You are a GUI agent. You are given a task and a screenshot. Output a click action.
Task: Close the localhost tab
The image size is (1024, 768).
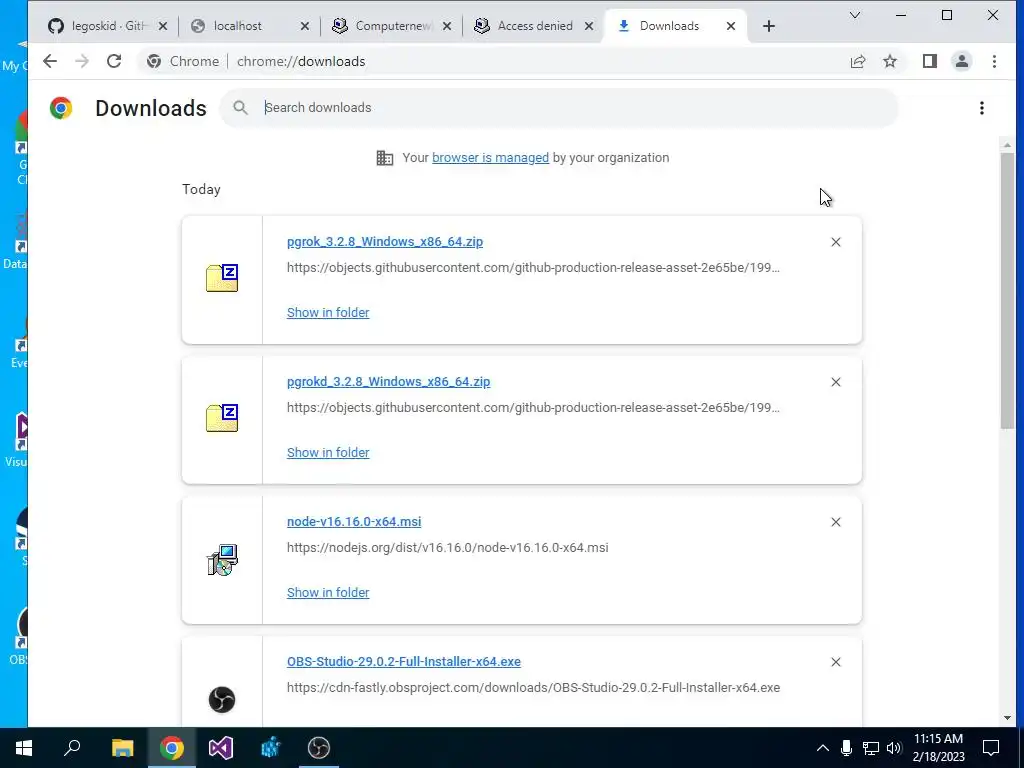click(x=305, y=26)
